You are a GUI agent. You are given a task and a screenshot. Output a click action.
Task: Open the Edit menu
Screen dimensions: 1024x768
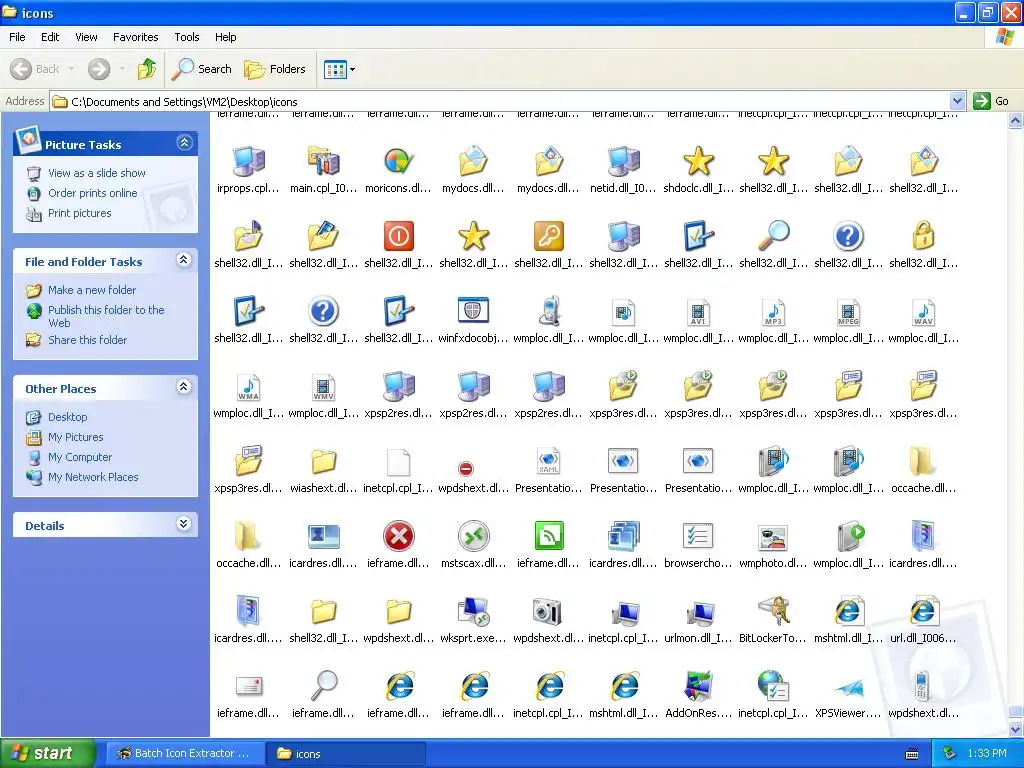(50, 37)
